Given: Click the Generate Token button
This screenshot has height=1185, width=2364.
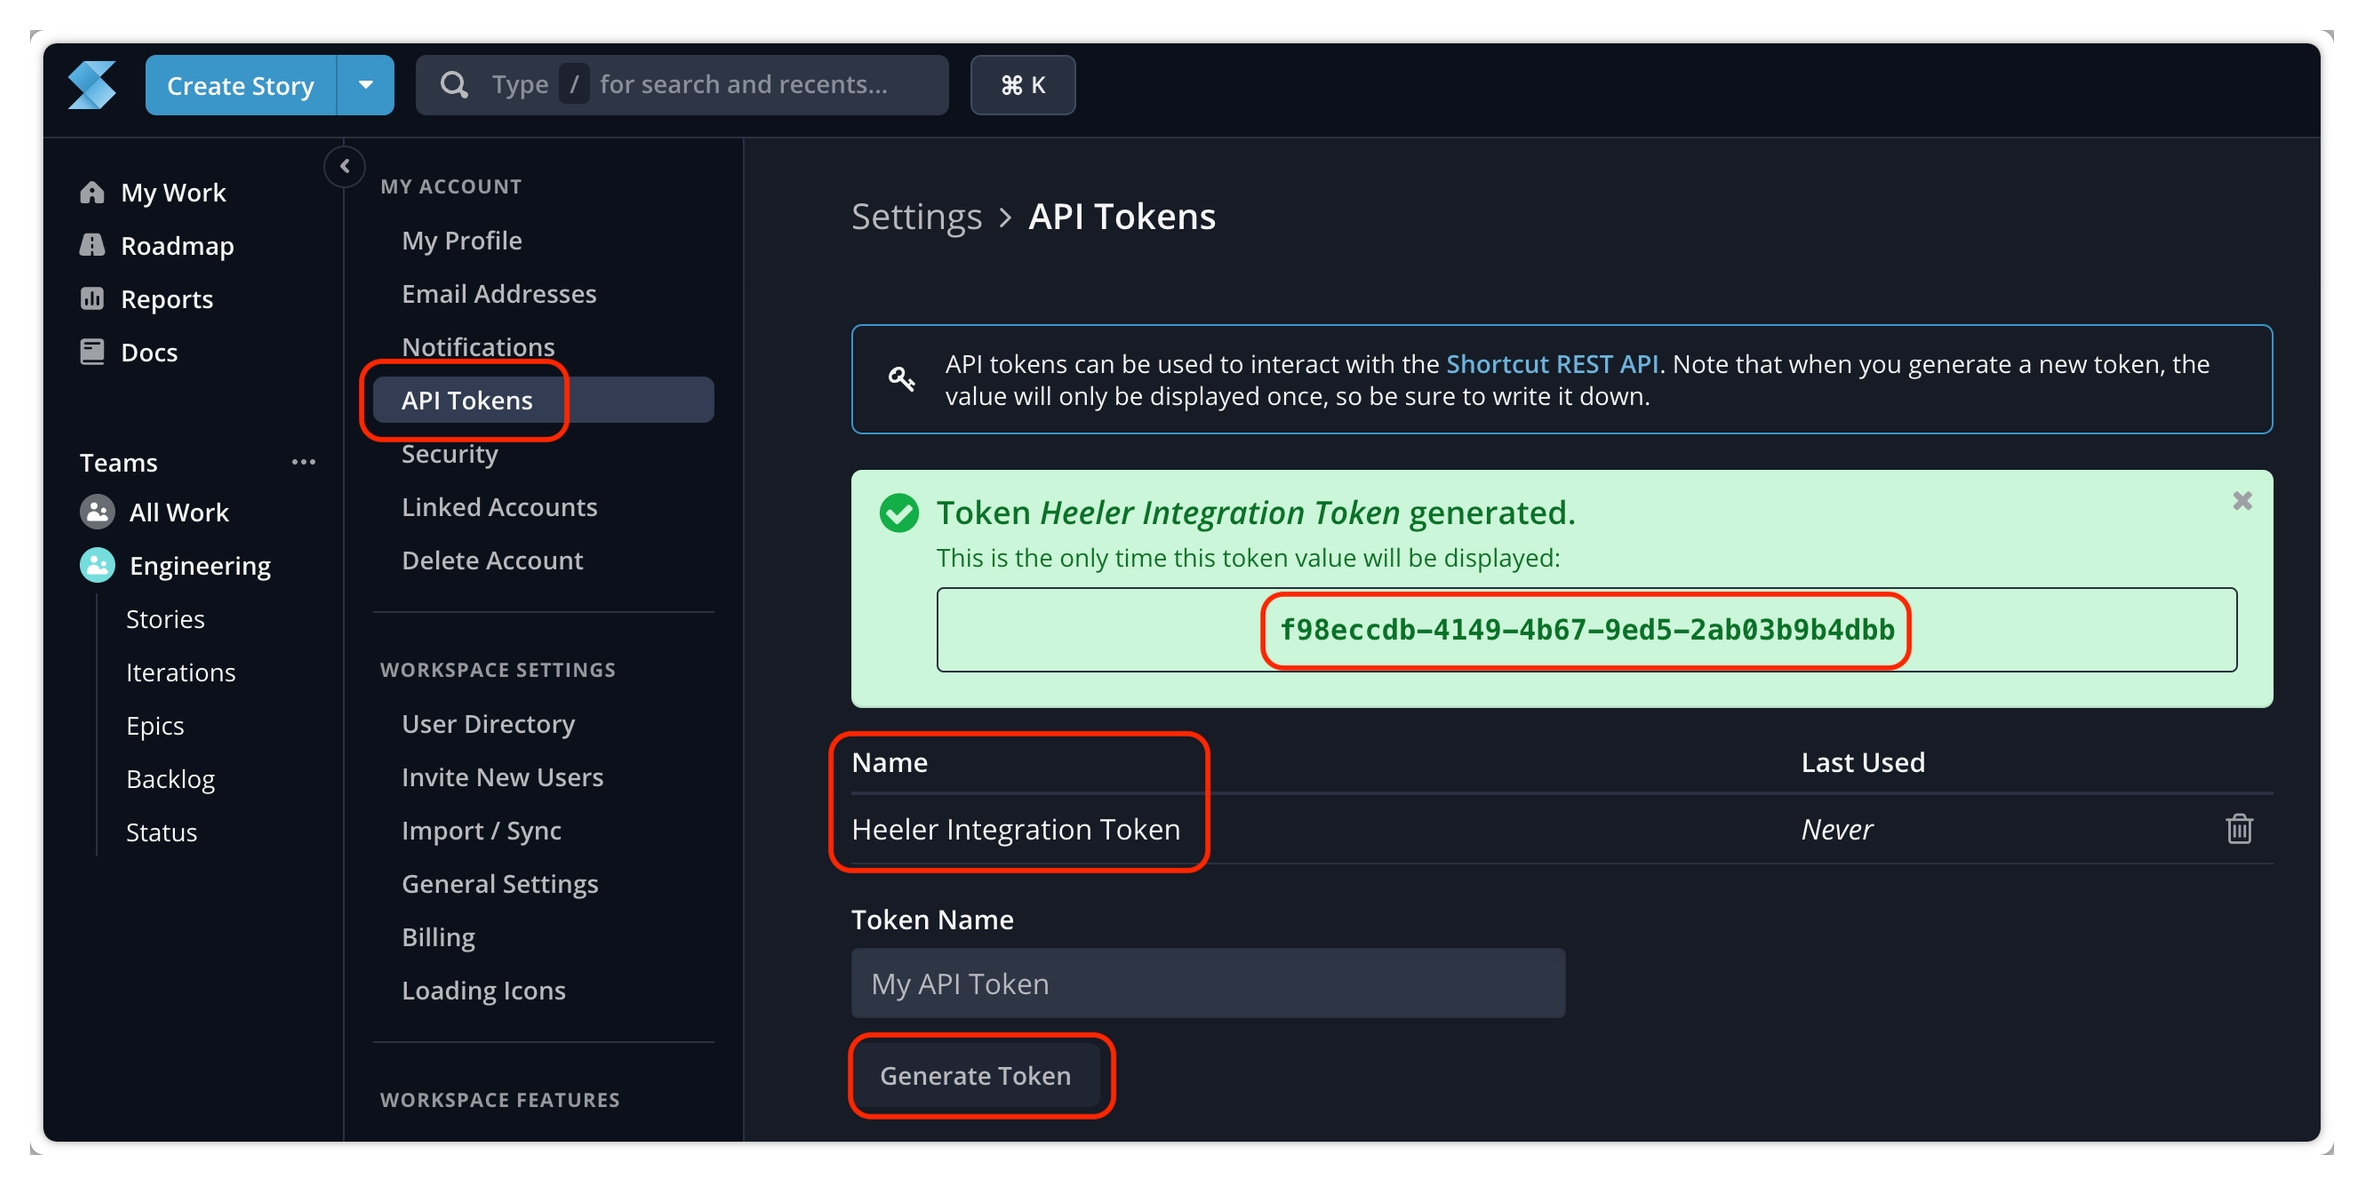Looking at the screenshot, I should 975,1076.
